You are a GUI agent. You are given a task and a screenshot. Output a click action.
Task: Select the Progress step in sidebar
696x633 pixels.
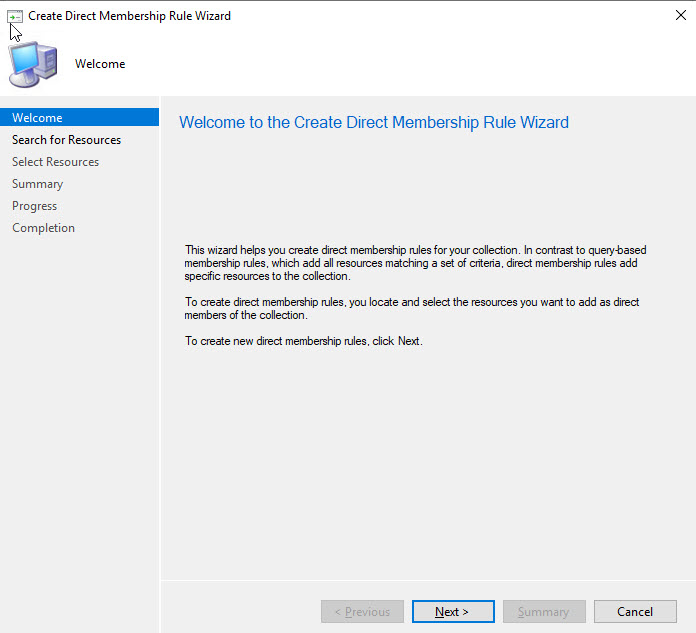(x=34, y=206)
